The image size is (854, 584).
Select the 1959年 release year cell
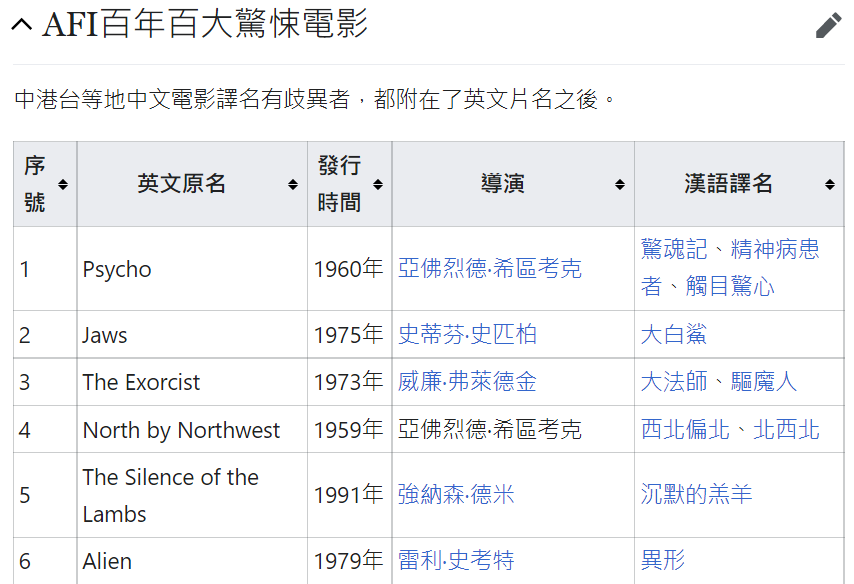click(350, 430)
